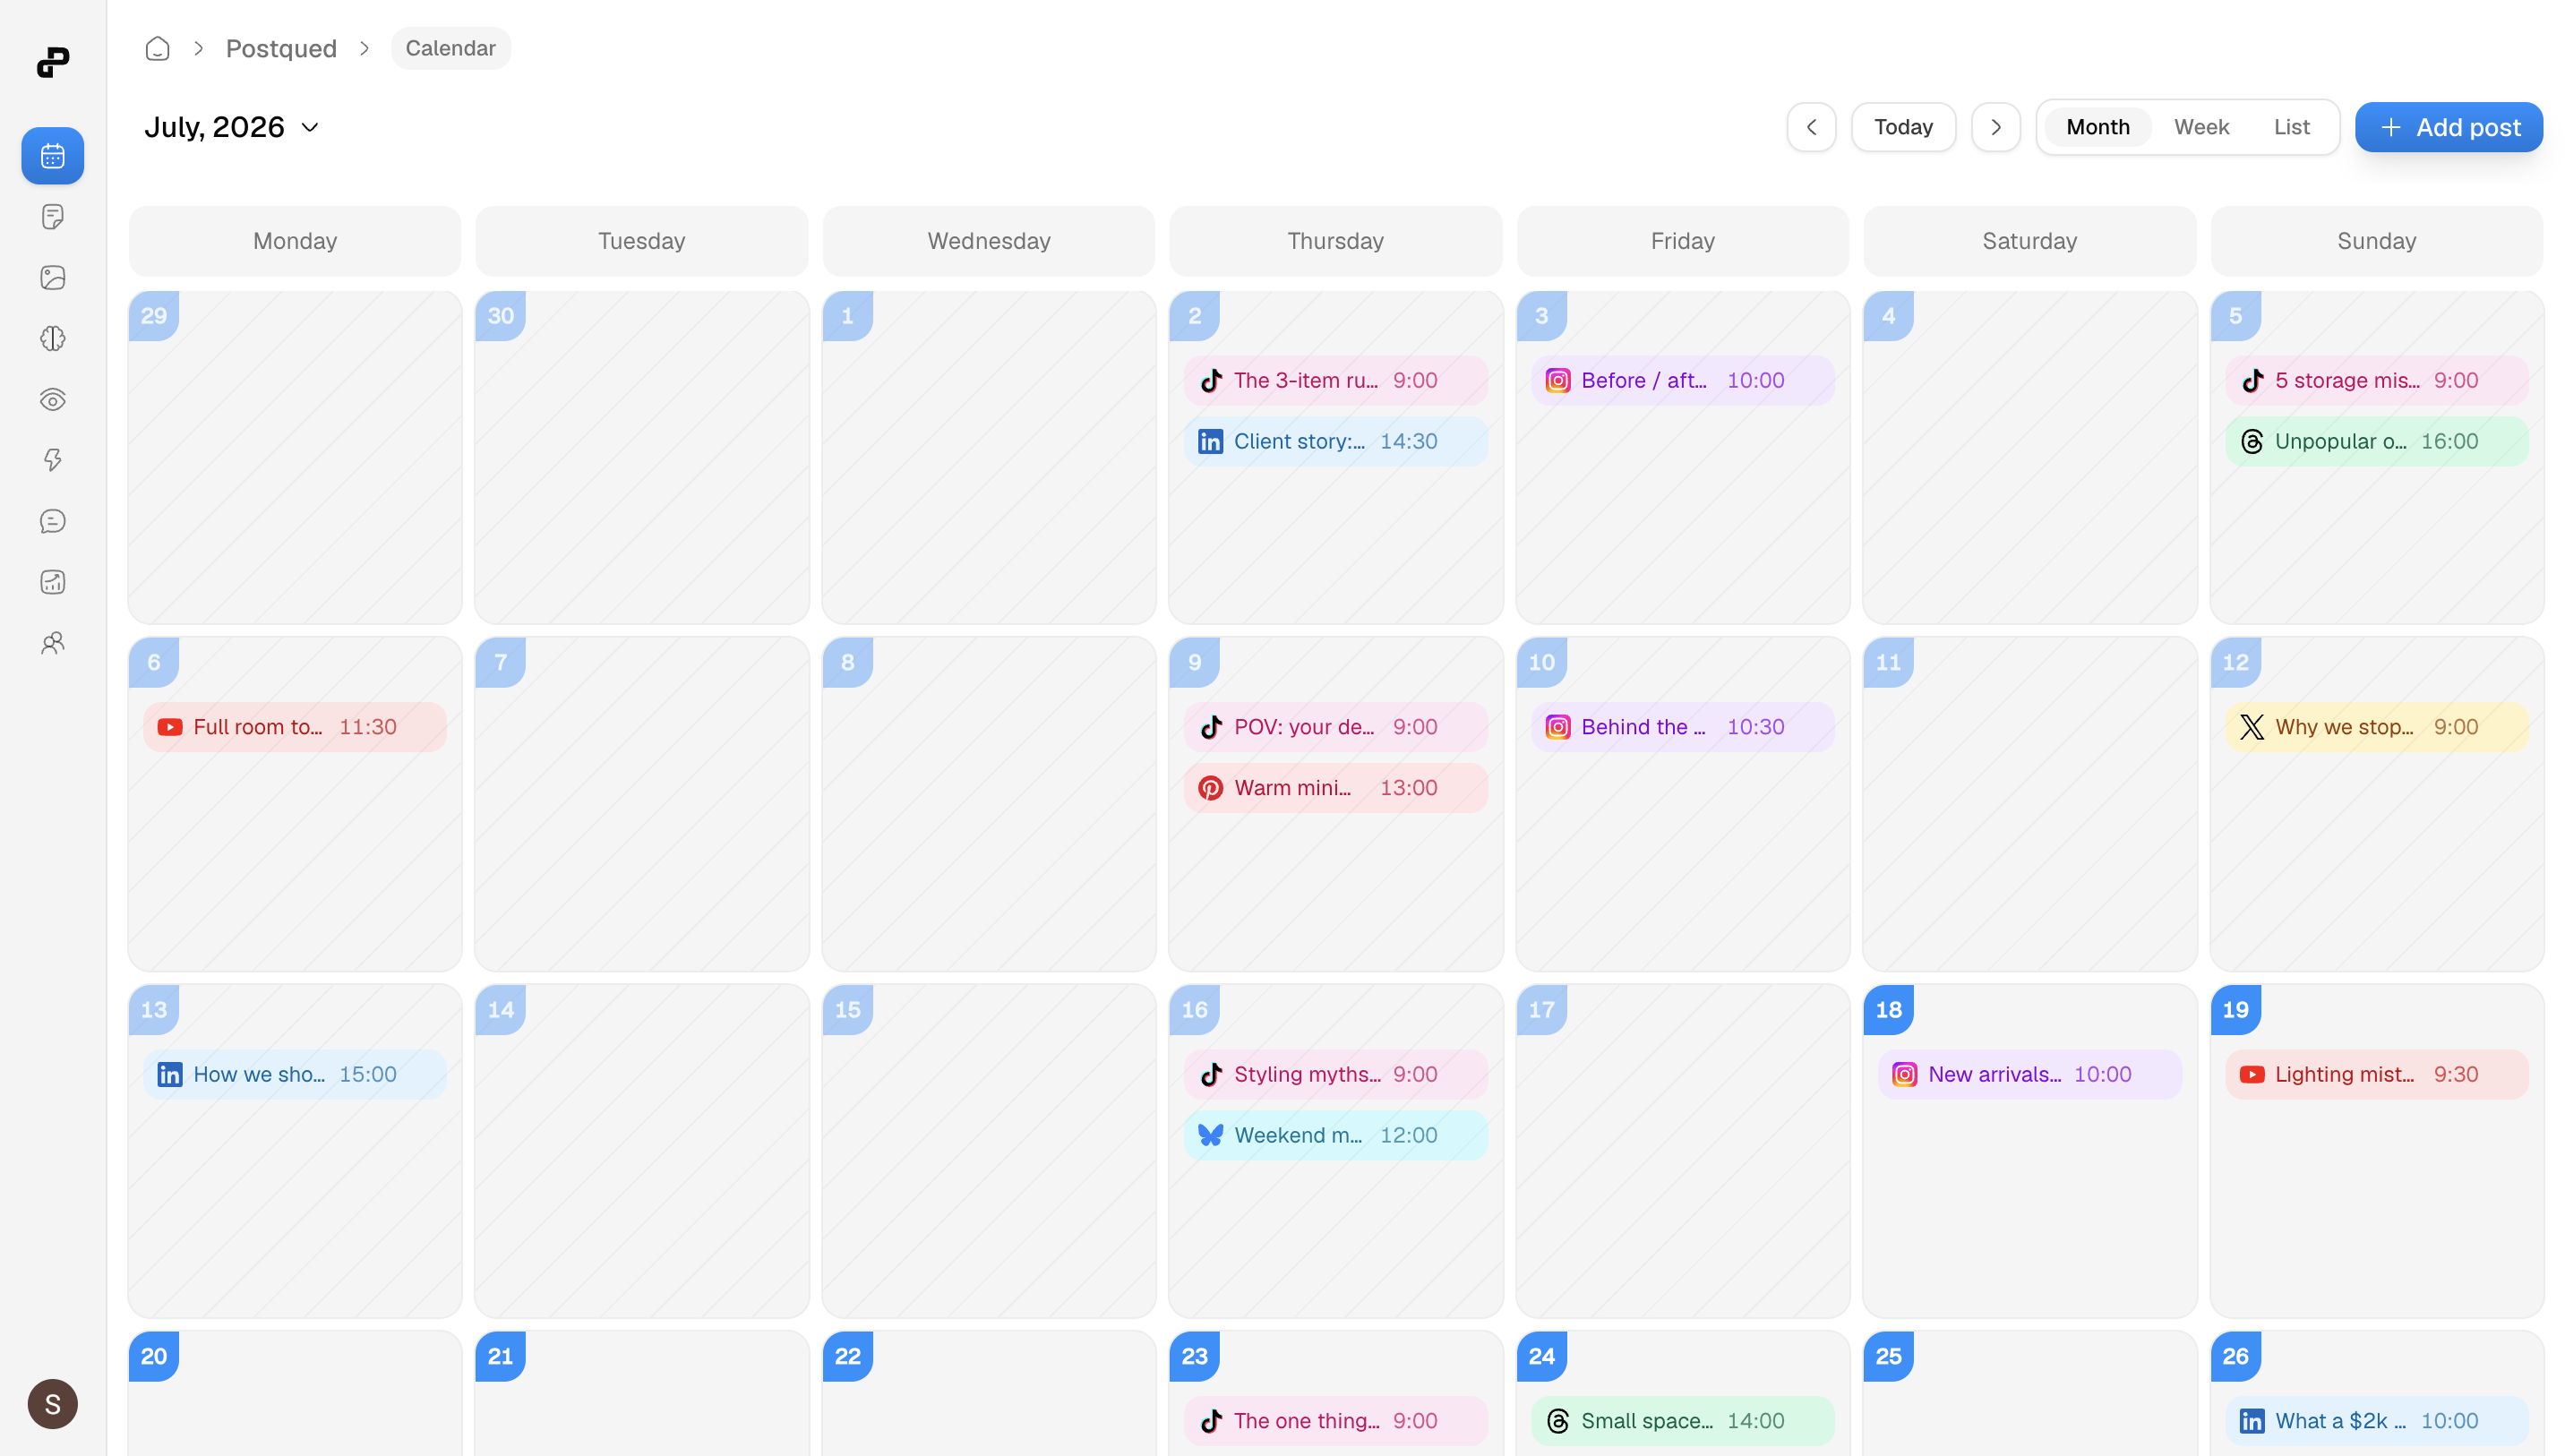Select the day 20 number badge
This screenshot has width=2565, height=1456.
coord(154,1357)
